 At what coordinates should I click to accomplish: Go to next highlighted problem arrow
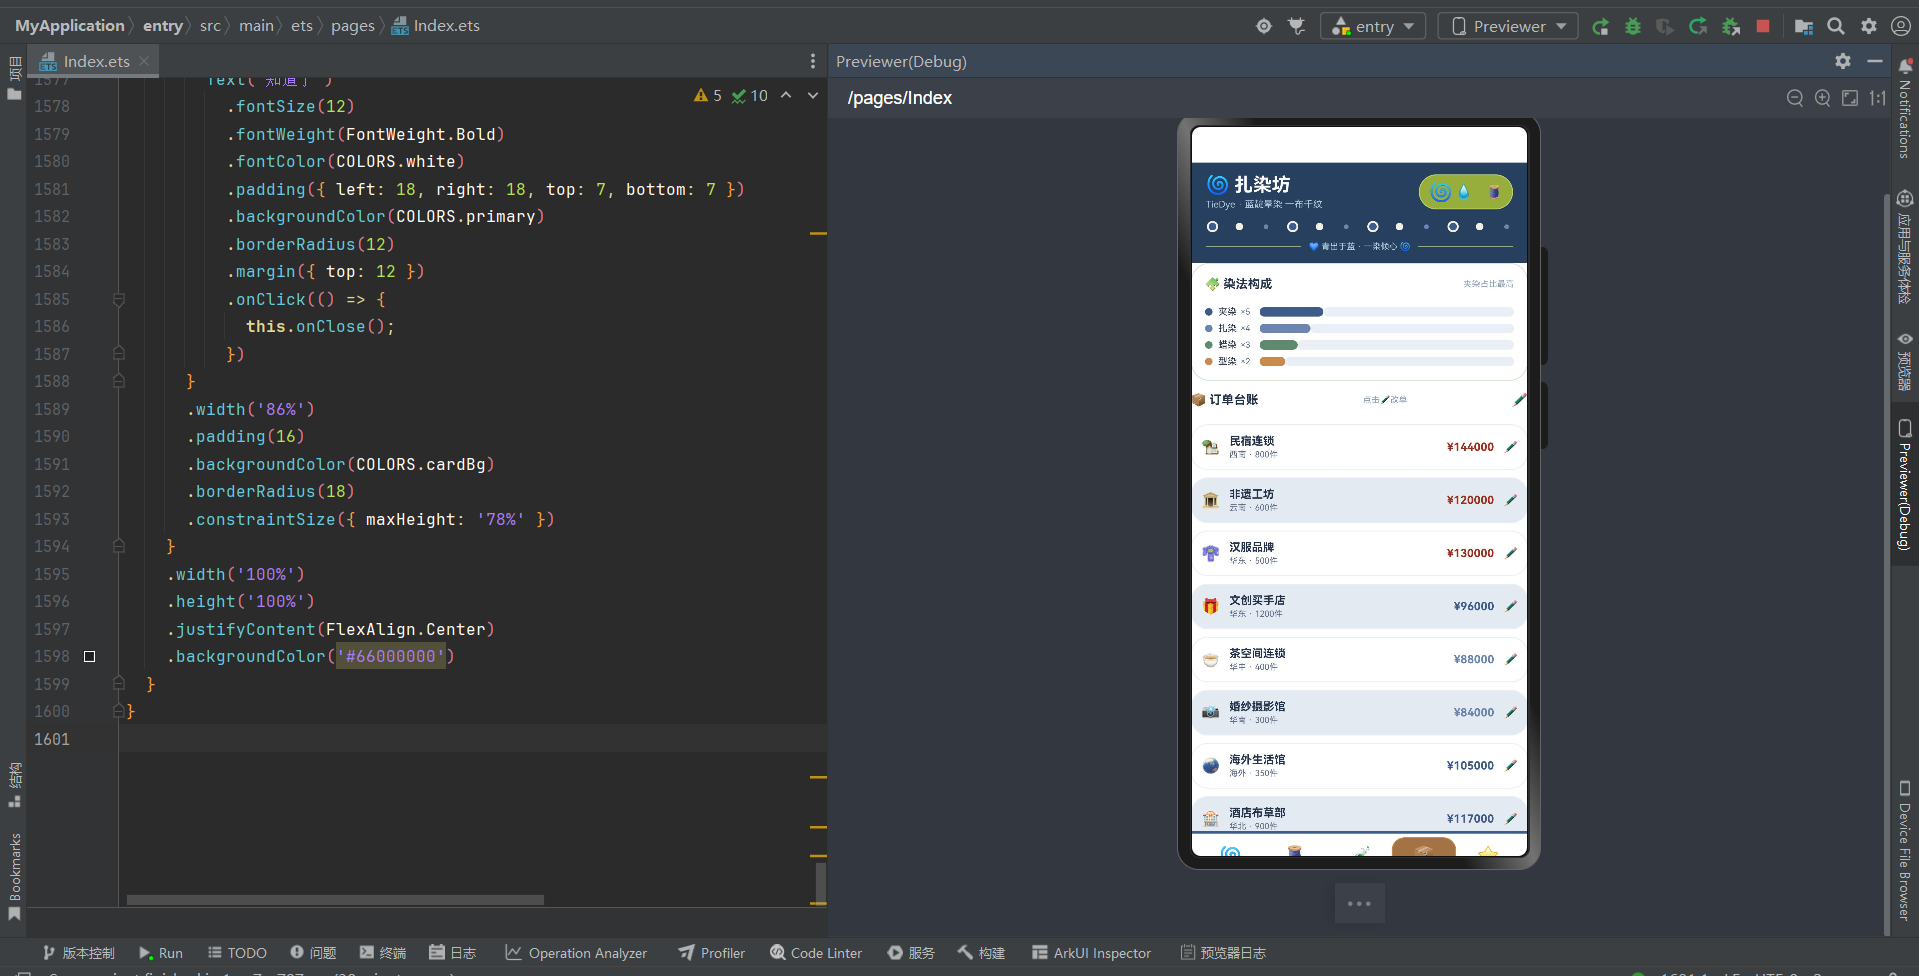[813, 95]
